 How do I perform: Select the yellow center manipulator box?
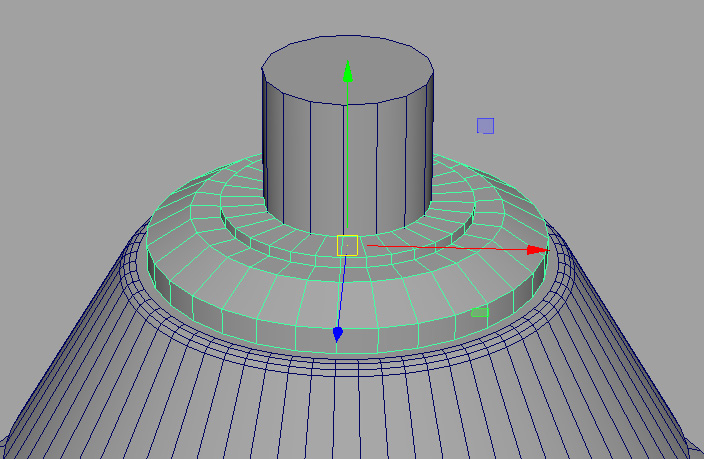coord(348,246)
